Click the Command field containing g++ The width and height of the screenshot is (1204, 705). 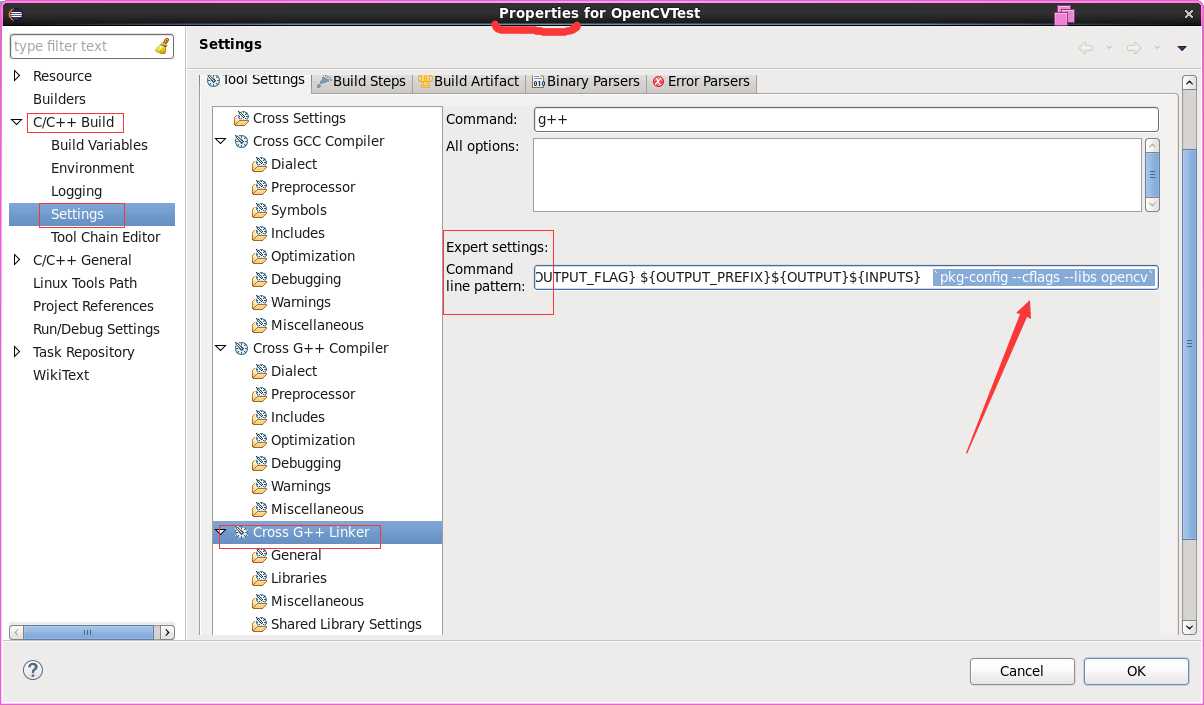tap(846, 119)
